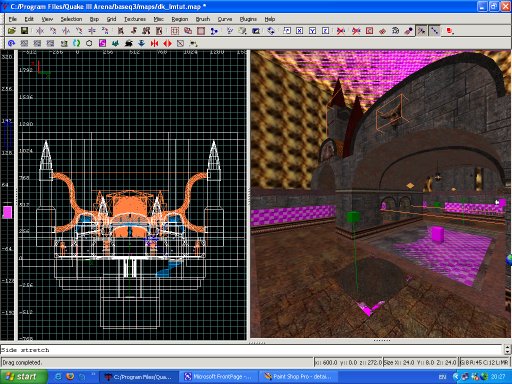Toggle the free scale icon left of X
Screen dimensions: 512x384
pyautogui.click(x=287, y=31)
